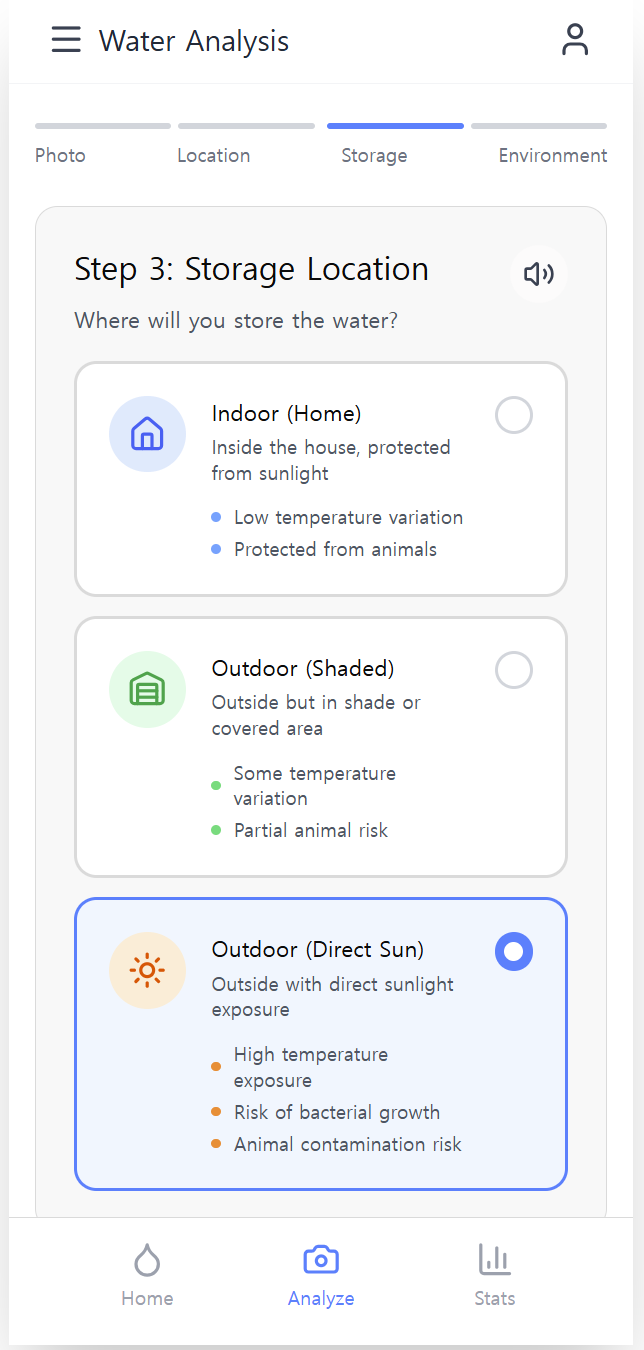Click the green garage Shaded icon
Screen dimensions: 644x1350
point(147,690)
